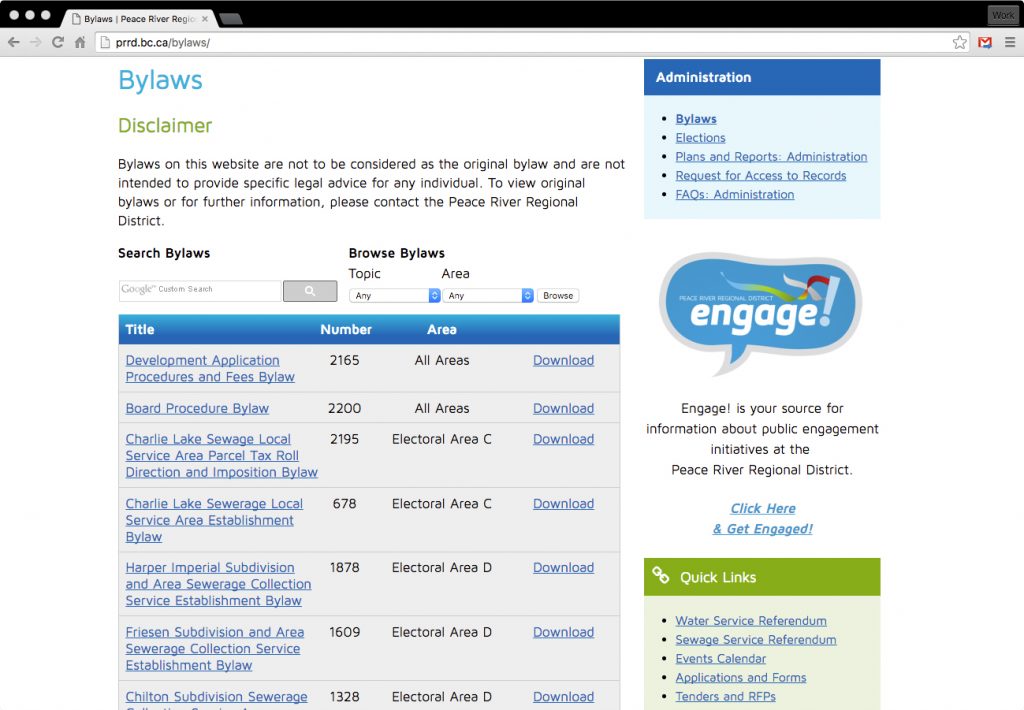Download bylaw number 1328
This screenshot has width=1024, height=710.
pyautogui.click(x=564, y=697)
